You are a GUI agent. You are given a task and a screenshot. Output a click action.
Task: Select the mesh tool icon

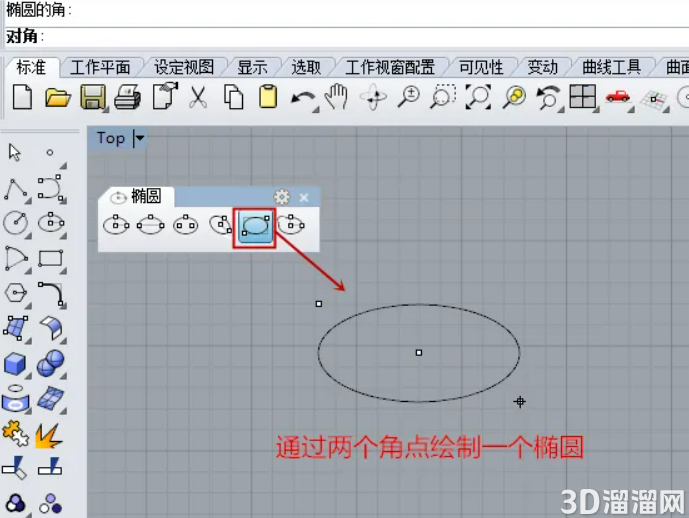[51, 398]
